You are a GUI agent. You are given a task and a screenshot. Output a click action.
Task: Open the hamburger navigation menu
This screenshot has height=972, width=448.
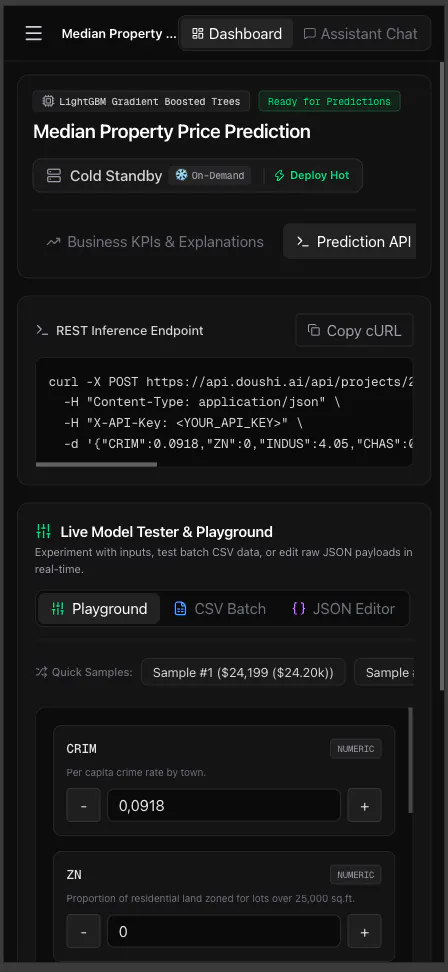tap(33, 33)
